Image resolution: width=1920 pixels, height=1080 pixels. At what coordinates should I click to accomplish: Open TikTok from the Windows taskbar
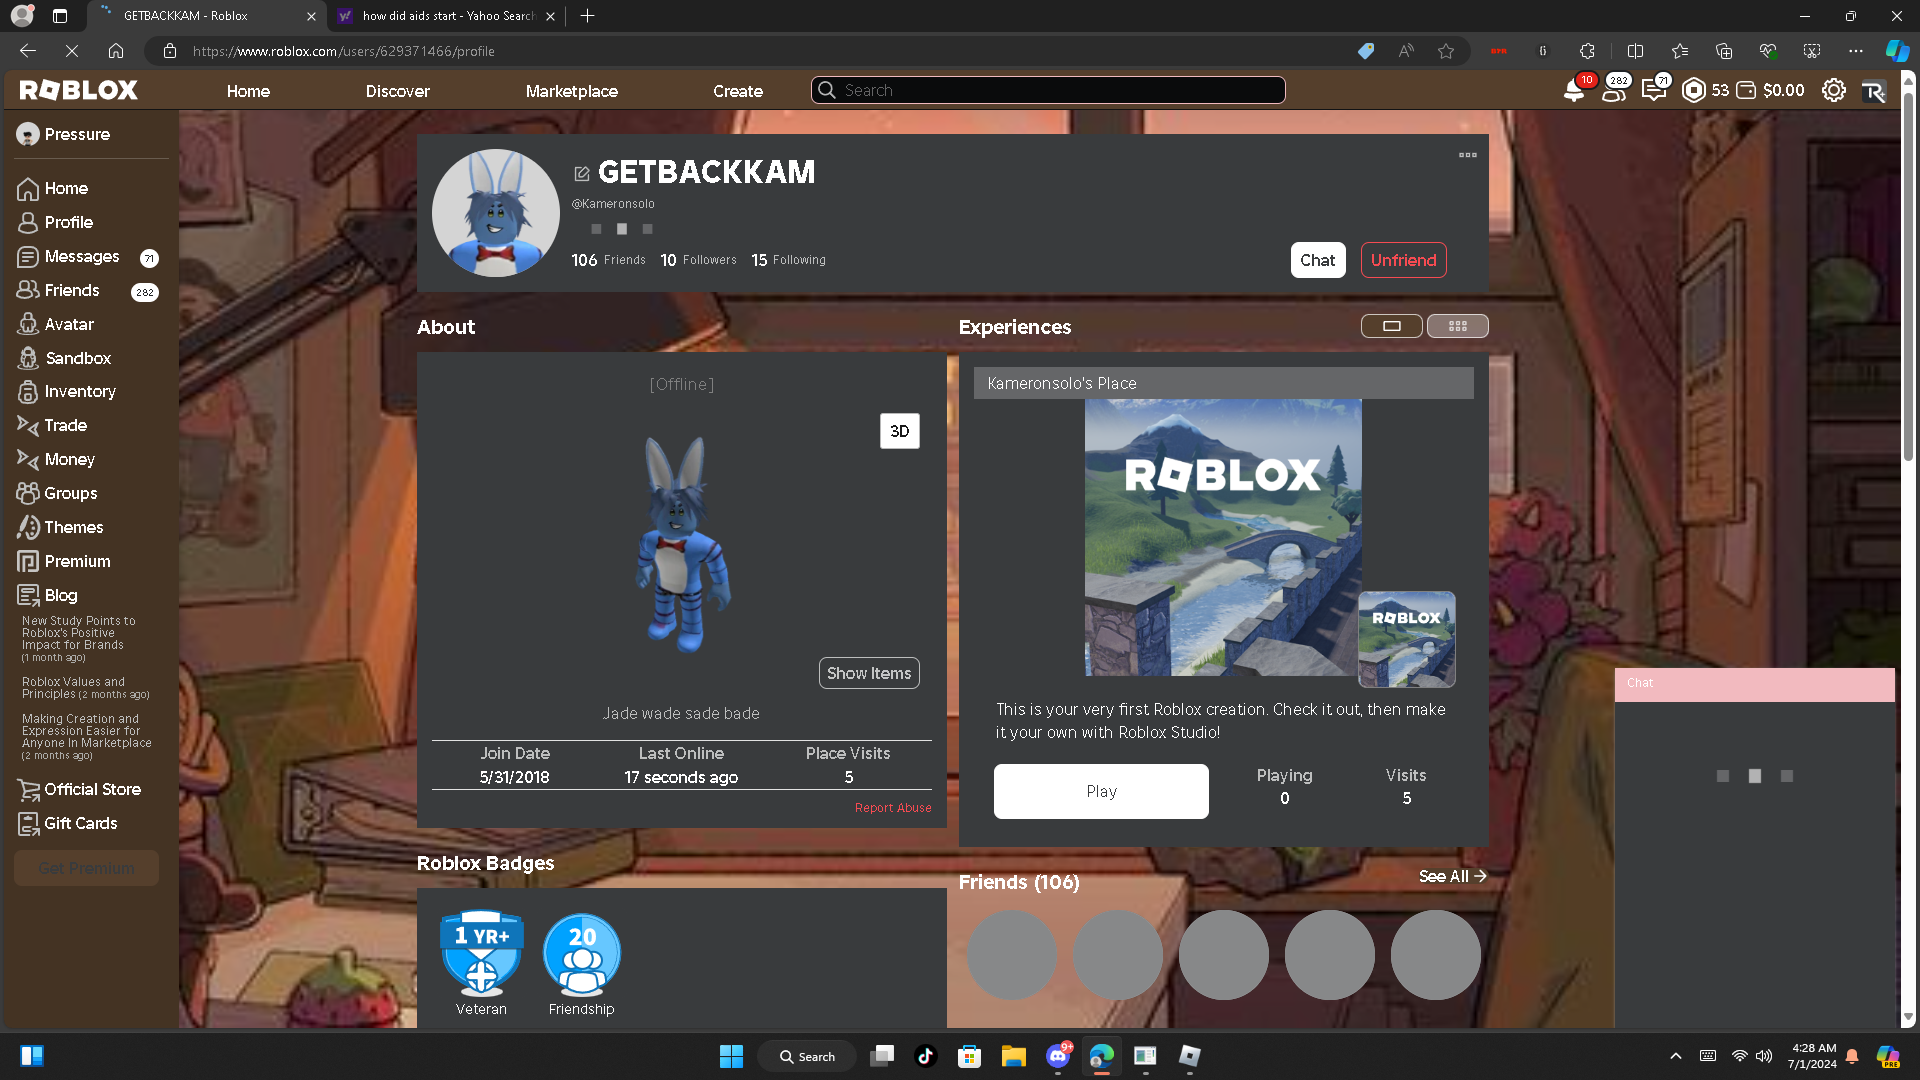[x=926, y=1056]
